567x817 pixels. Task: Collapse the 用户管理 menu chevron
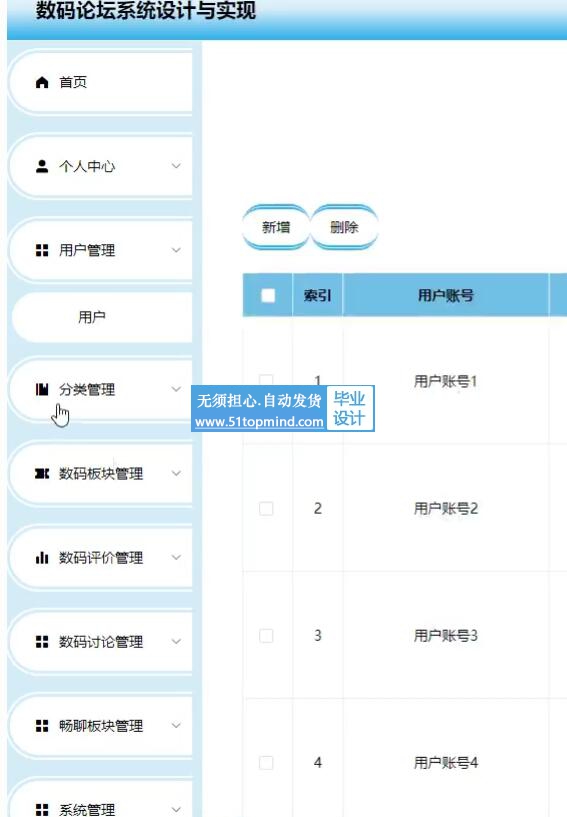pos(176,250)
